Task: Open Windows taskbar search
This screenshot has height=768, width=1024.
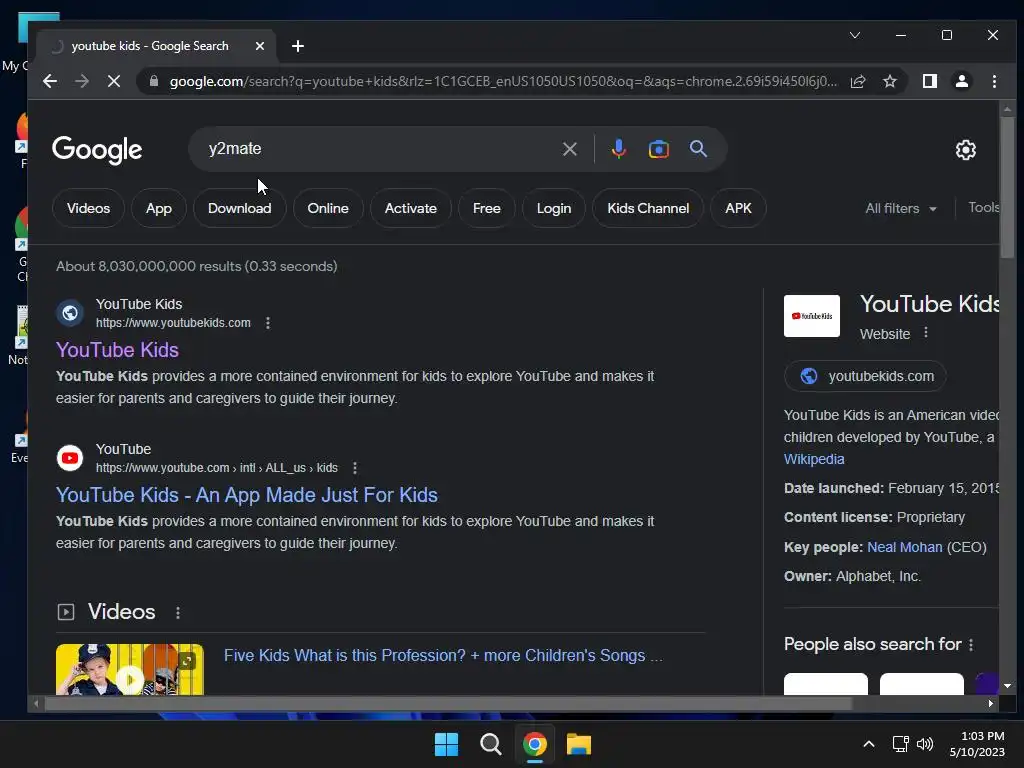Action: (490, 744)
